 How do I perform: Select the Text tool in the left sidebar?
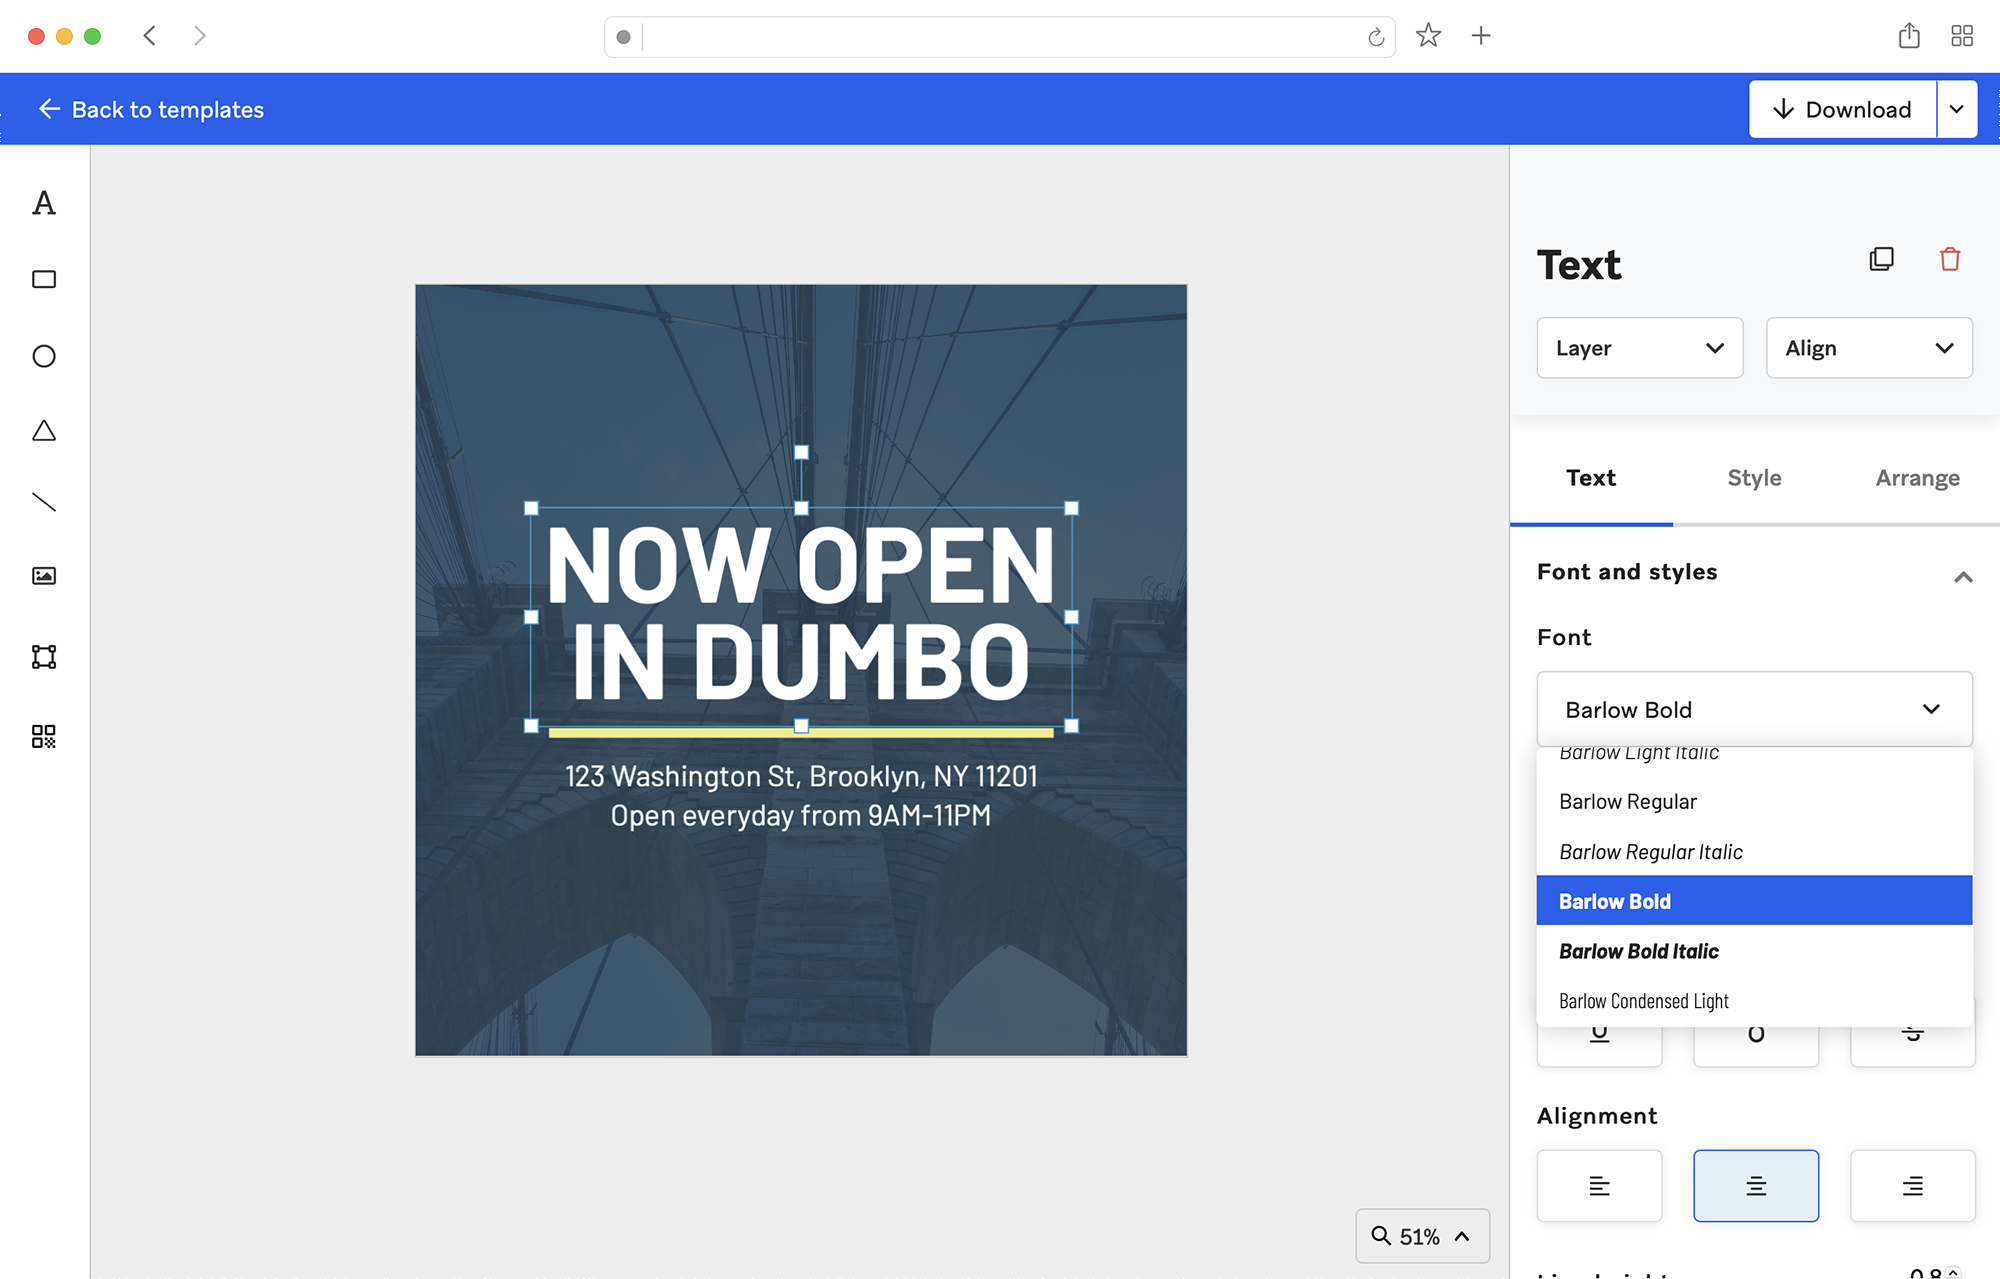coord(43,204)
